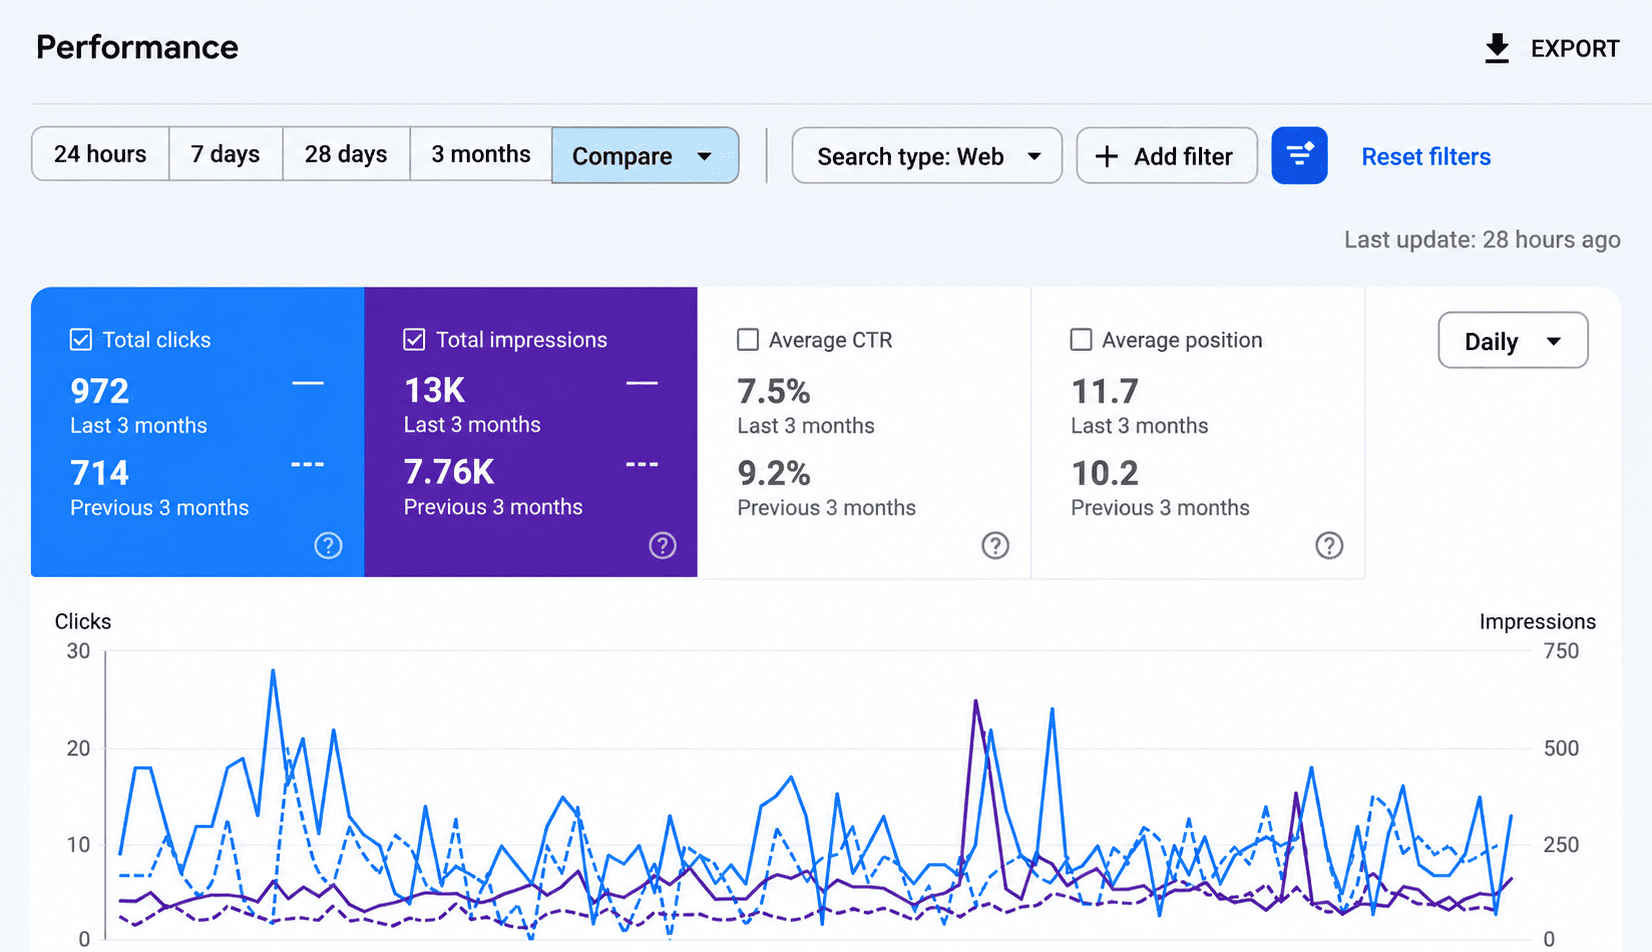Open the Search type: Web dropdown
1652x952 pixels.
(x=927, y=155)
